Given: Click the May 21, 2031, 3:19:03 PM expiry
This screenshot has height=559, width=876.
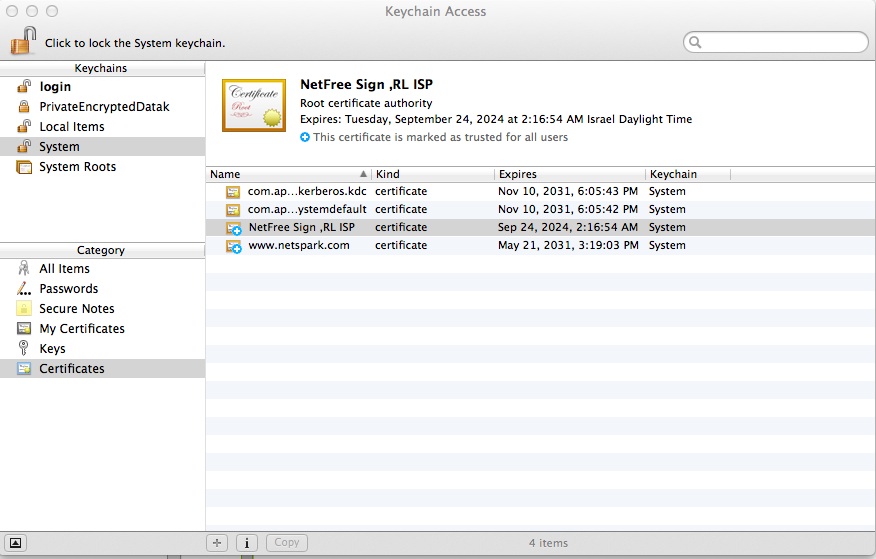Looking at the screenshot, I should point(568,245).
